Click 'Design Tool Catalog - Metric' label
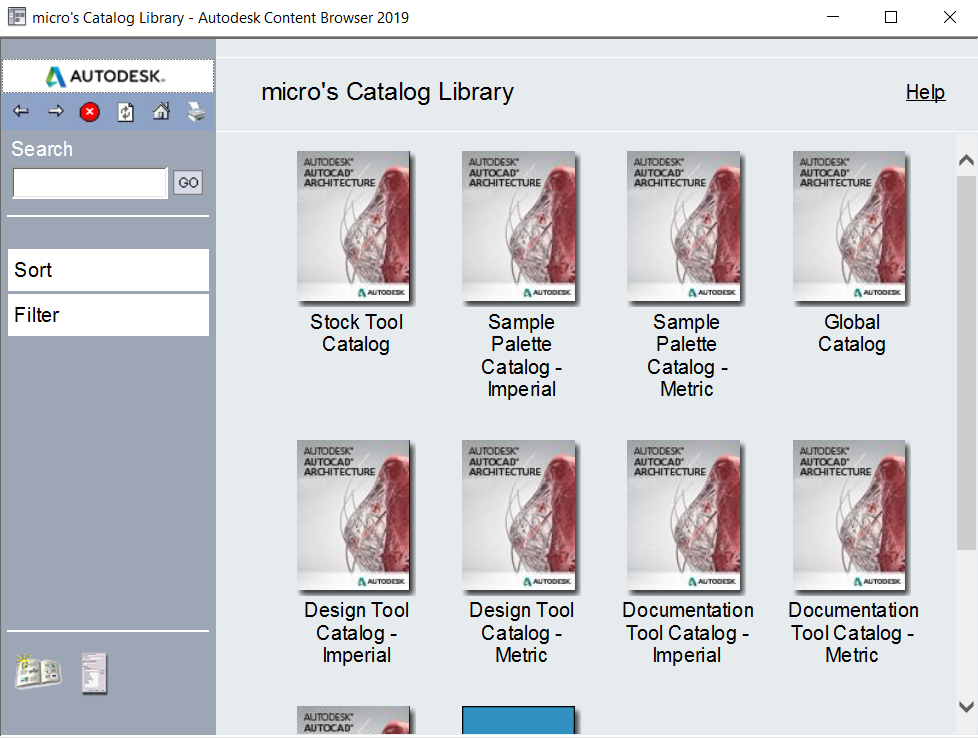 pos(521,632)
